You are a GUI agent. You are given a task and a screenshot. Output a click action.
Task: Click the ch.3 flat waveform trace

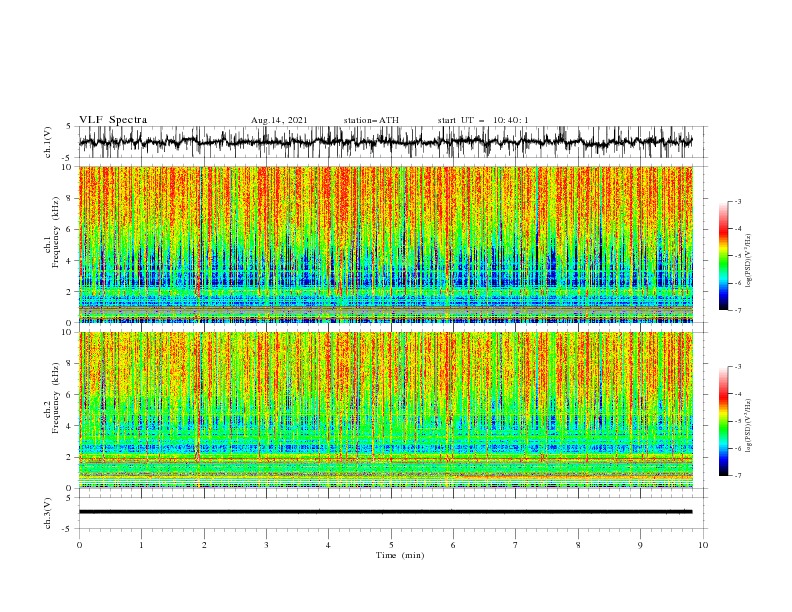coord(385,512)
